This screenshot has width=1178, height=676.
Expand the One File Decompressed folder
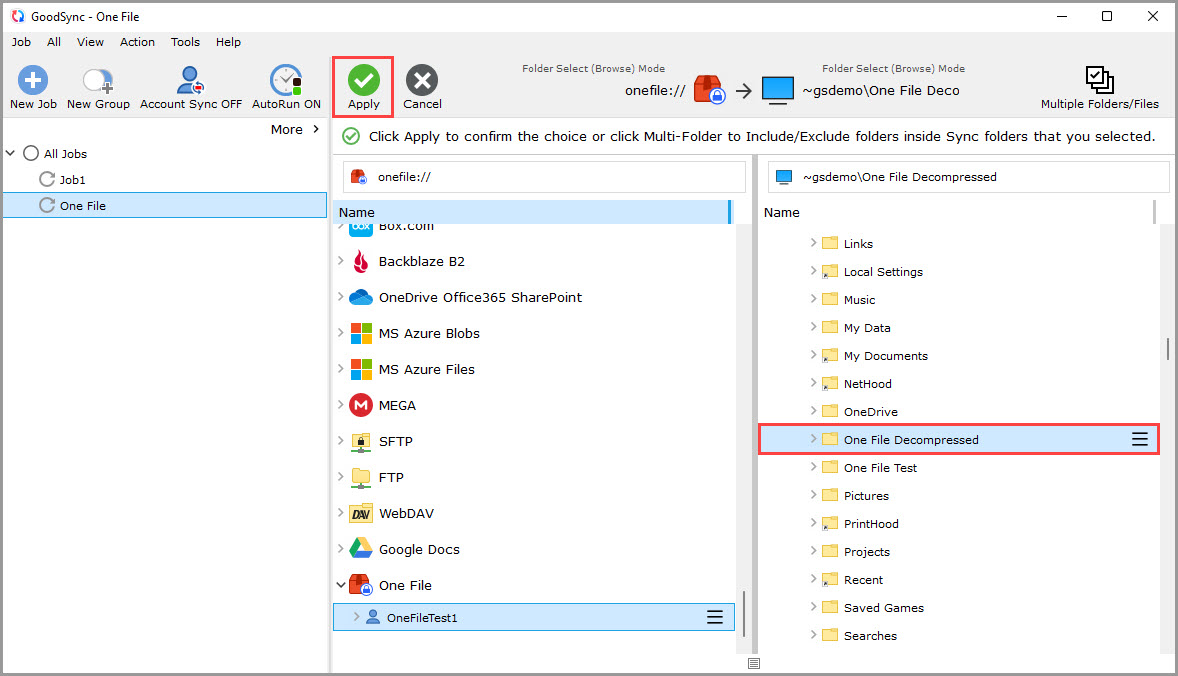pos(813,439)
